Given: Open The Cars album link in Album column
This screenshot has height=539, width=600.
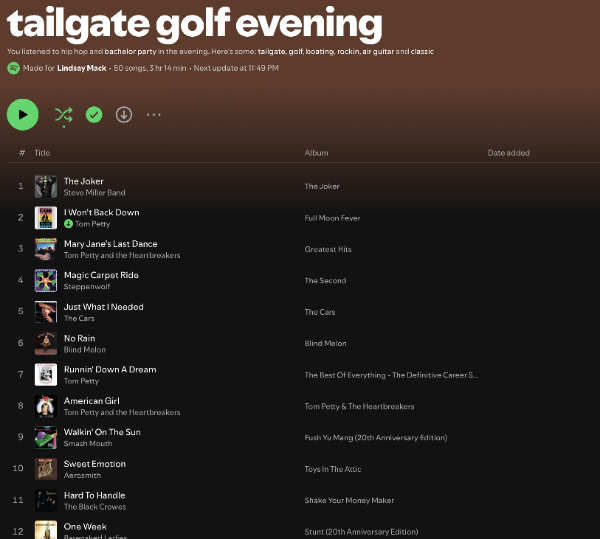Looking at the screenshot, I should (x=320, y=312).
